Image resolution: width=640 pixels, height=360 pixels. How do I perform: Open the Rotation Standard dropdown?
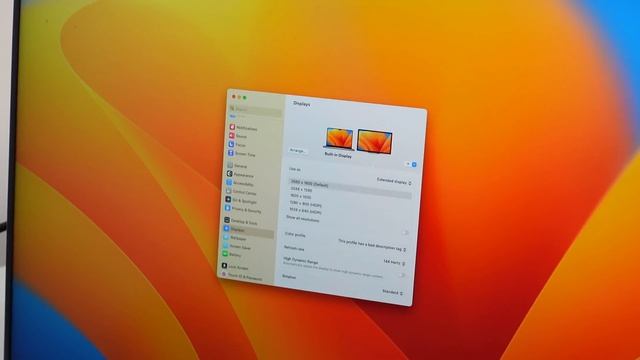click(x=392, y=292)
